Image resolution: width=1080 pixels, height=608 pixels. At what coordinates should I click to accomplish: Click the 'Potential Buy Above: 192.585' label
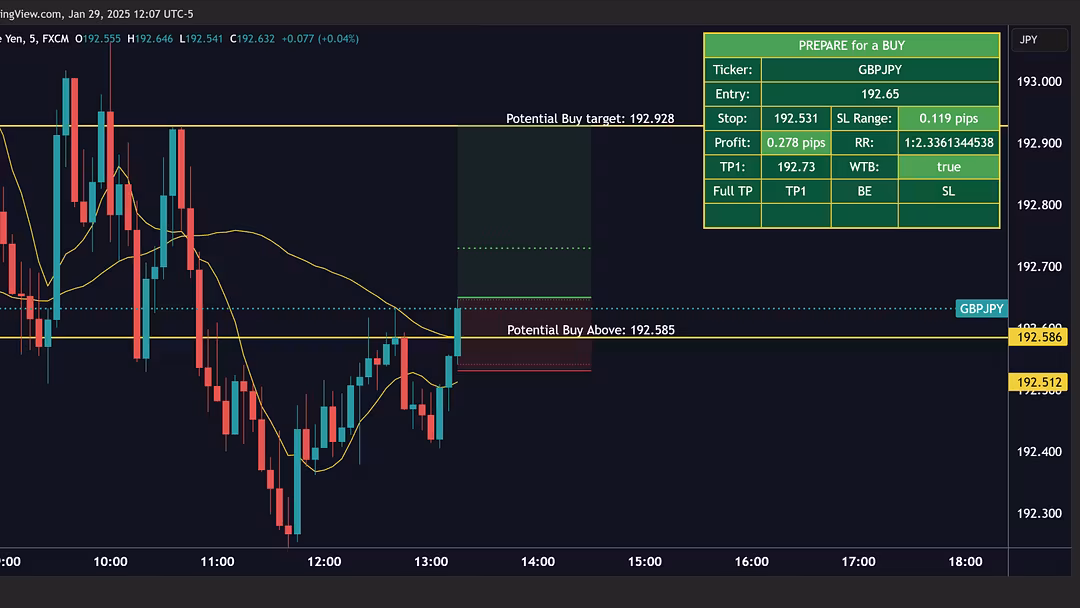[x=590, y=329]
